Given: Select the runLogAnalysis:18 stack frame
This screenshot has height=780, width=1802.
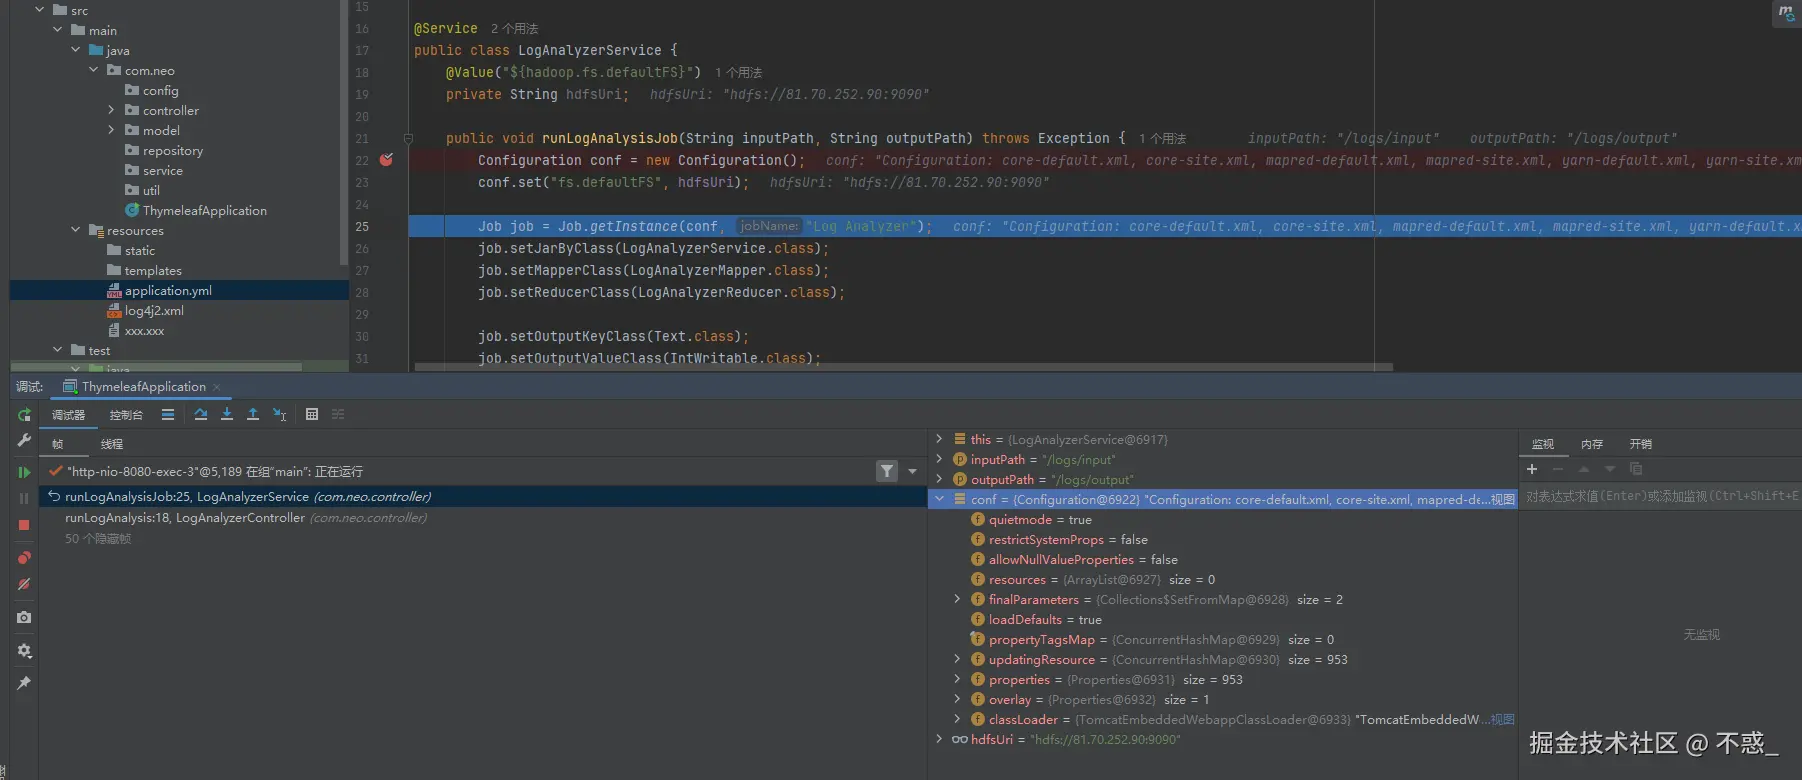Looking at the screenshot, I should pos(246,518).
